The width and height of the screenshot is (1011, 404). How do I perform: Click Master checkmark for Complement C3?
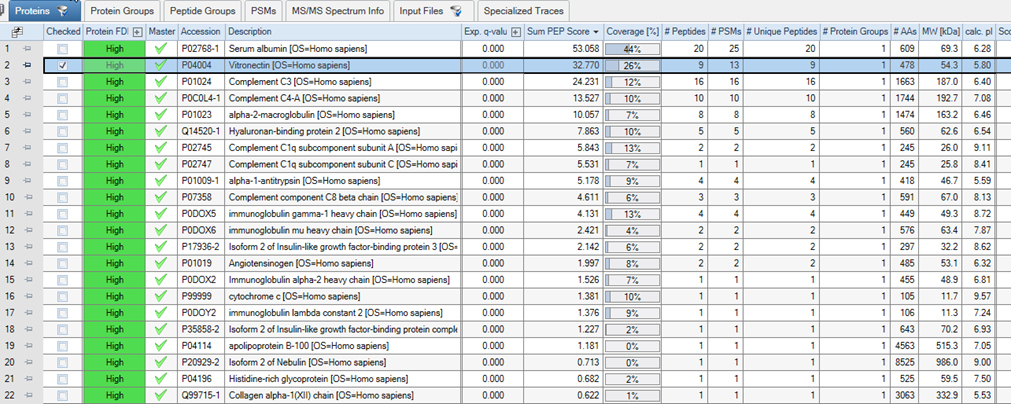161,82
